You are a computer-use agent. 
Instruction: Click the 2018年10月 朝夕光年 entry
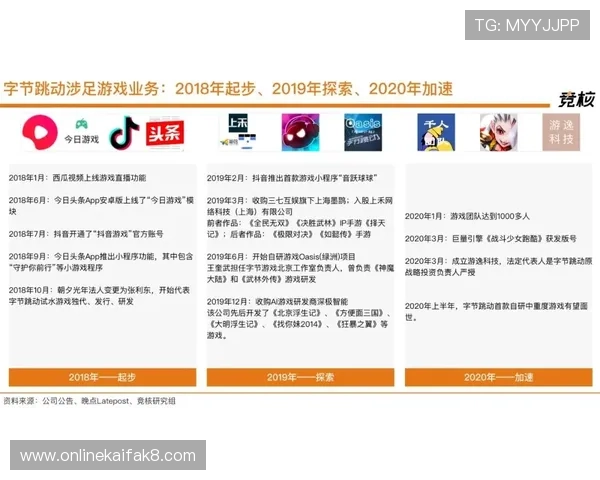click(99, 296)
